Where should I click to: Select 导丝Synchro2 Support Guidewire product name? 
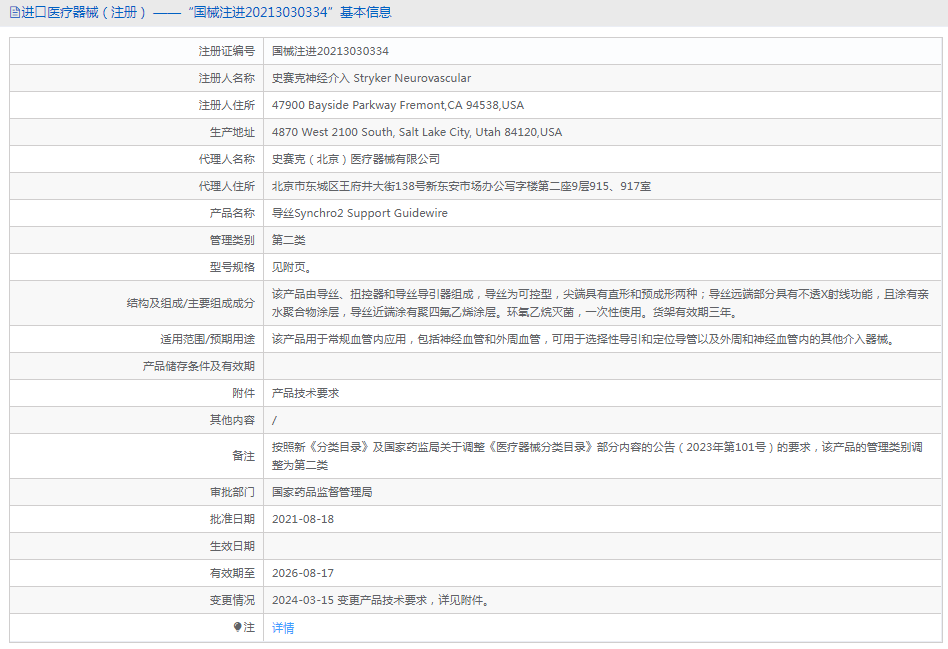pyautogui.click(x=360, y=213)
